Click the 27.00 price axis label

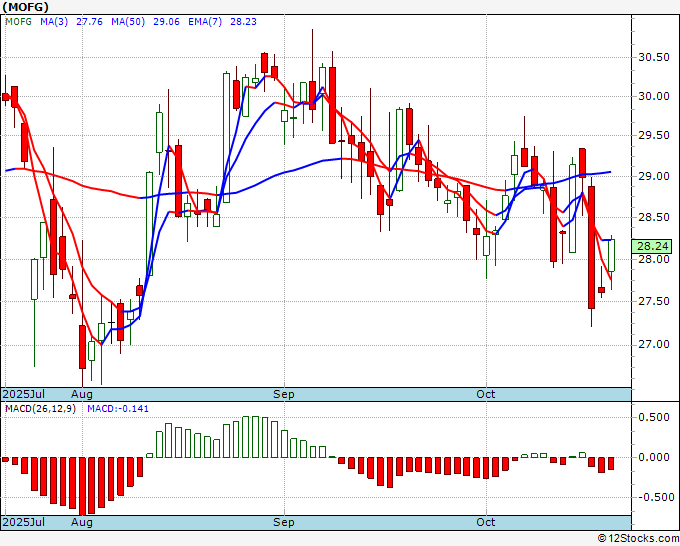[x=654, y=345]
